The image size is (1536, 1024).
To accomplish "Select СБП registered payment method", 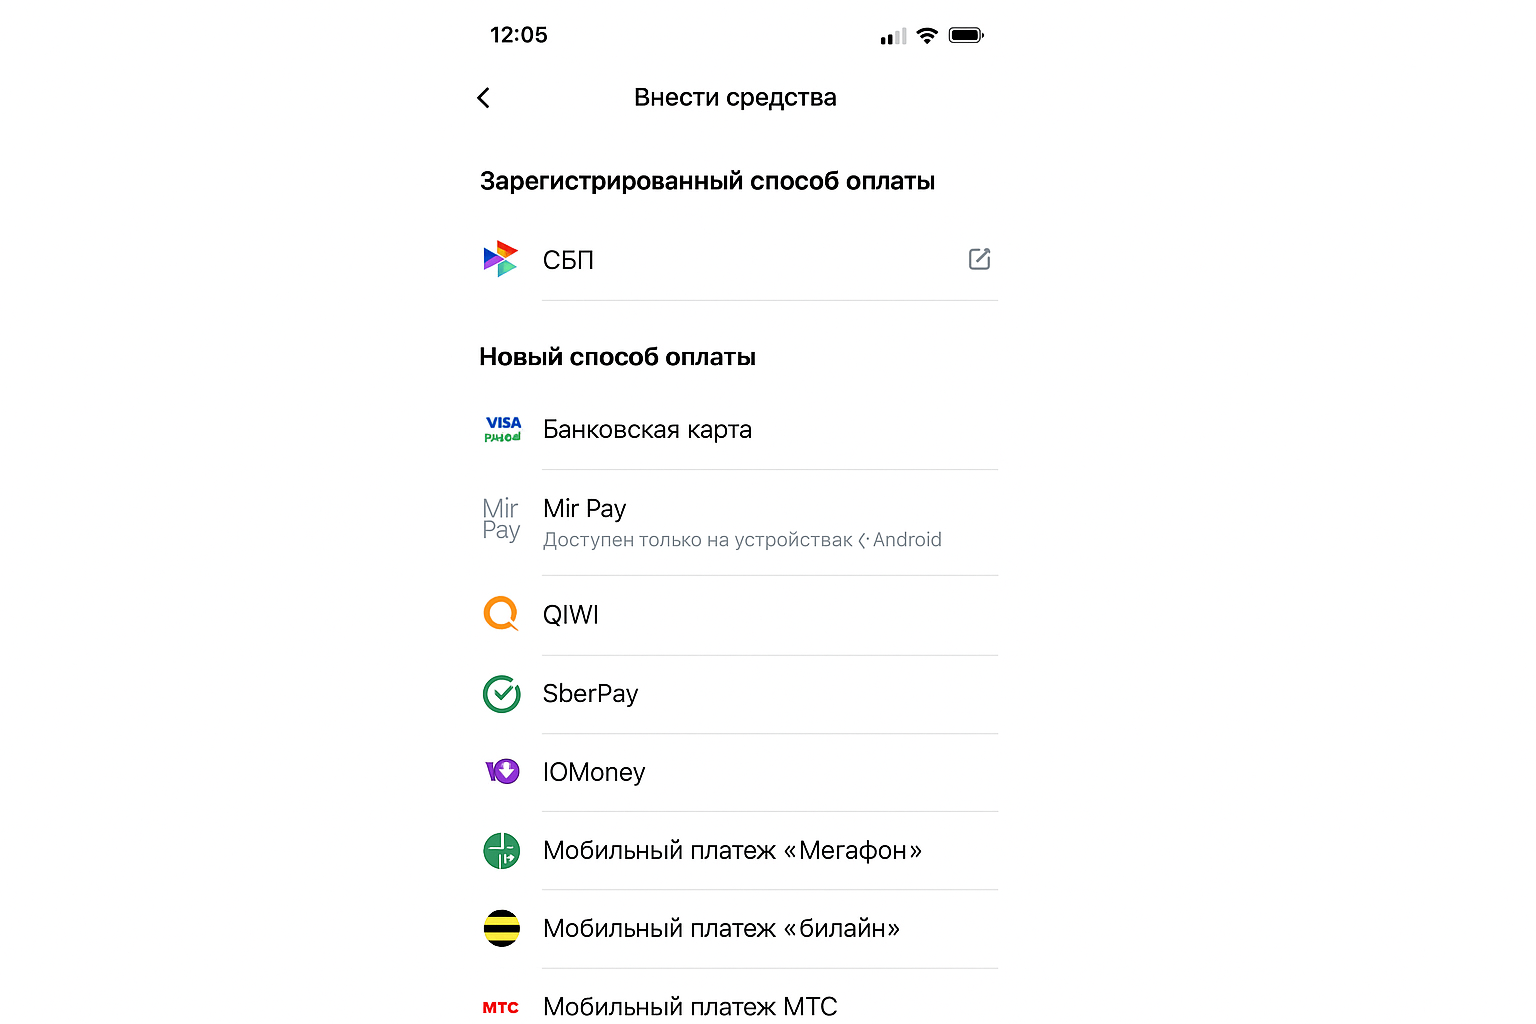I will (568, 260).
